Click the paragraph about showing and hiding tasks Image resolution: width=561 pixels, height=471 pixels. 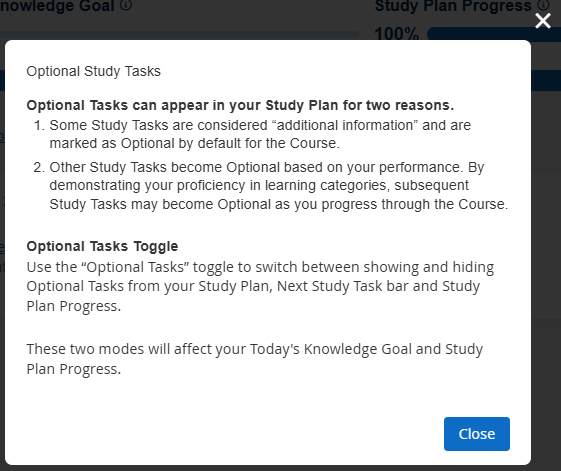(x=260, y=286)
